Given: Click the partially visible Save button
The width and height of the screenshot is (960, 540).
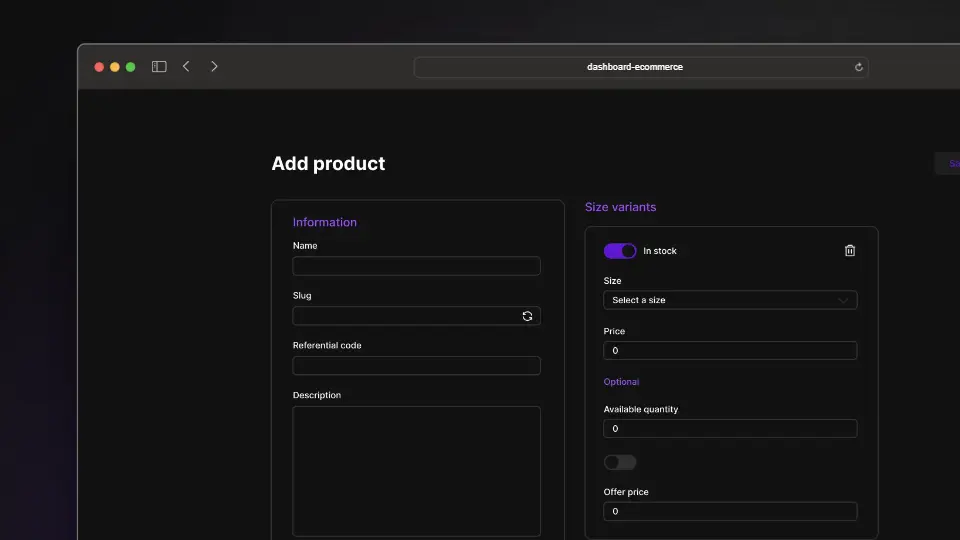Looking at the screenshot, I should (948, 164).
